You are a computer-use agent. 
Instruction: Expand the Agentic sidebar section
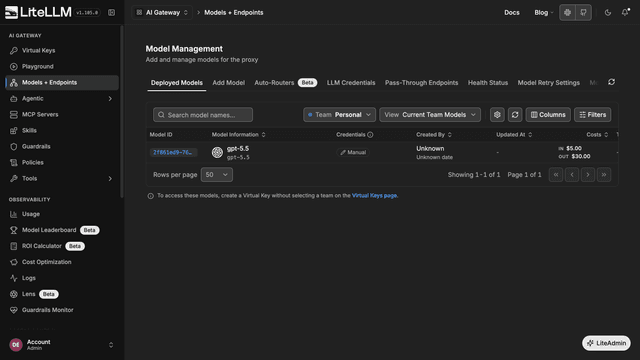(x=62, y=98)
